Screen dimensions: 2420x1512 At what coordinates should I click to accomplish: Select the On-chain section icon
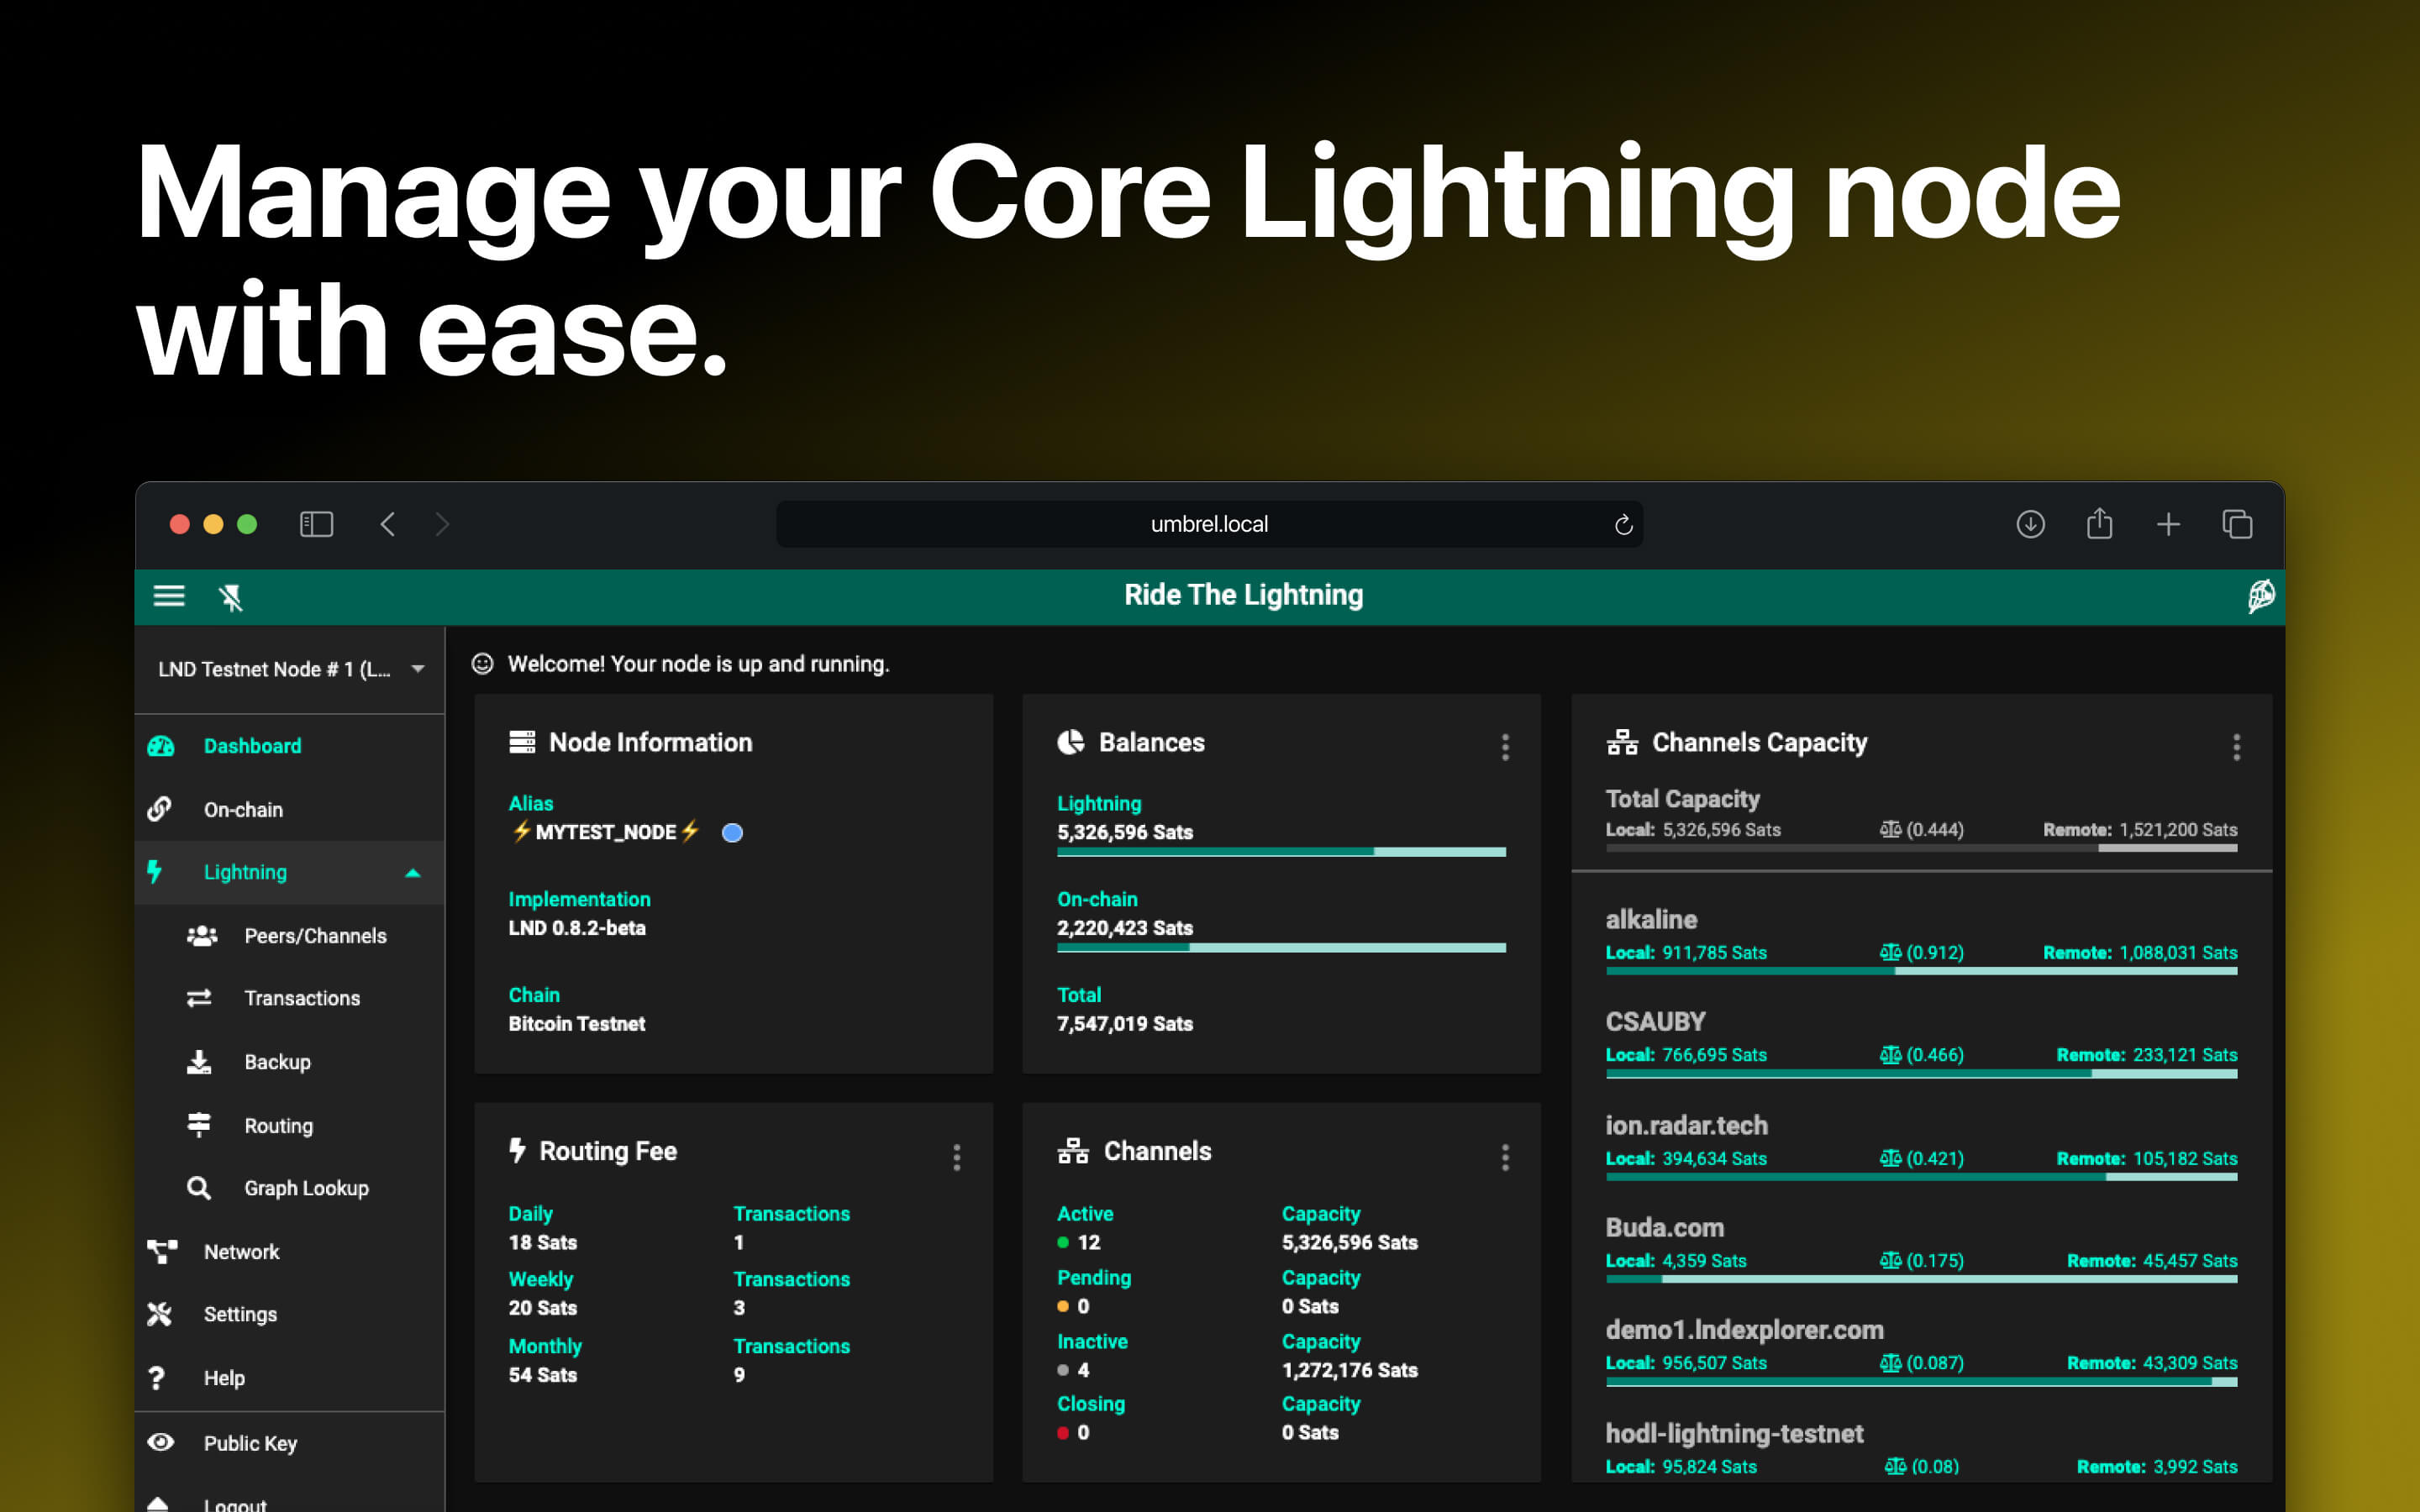click(161, 809)
